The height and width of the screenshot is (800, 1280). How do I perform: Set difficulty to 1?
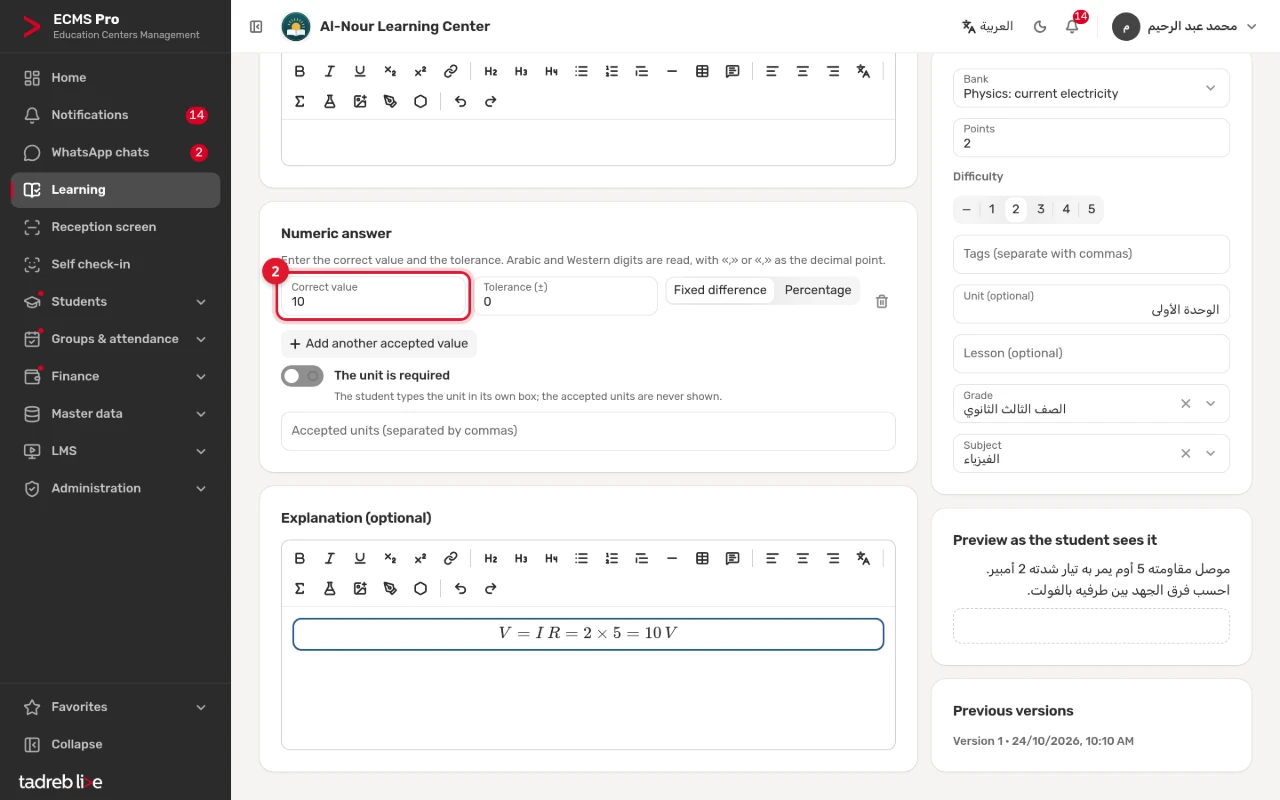tap(991, 209)
